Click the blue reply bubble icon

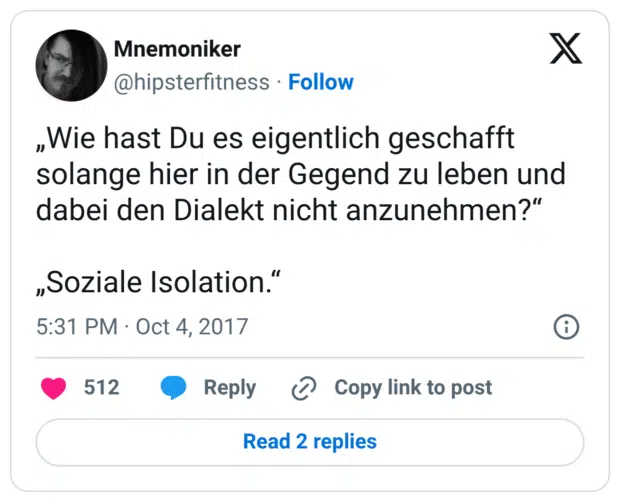pos(174,388)
